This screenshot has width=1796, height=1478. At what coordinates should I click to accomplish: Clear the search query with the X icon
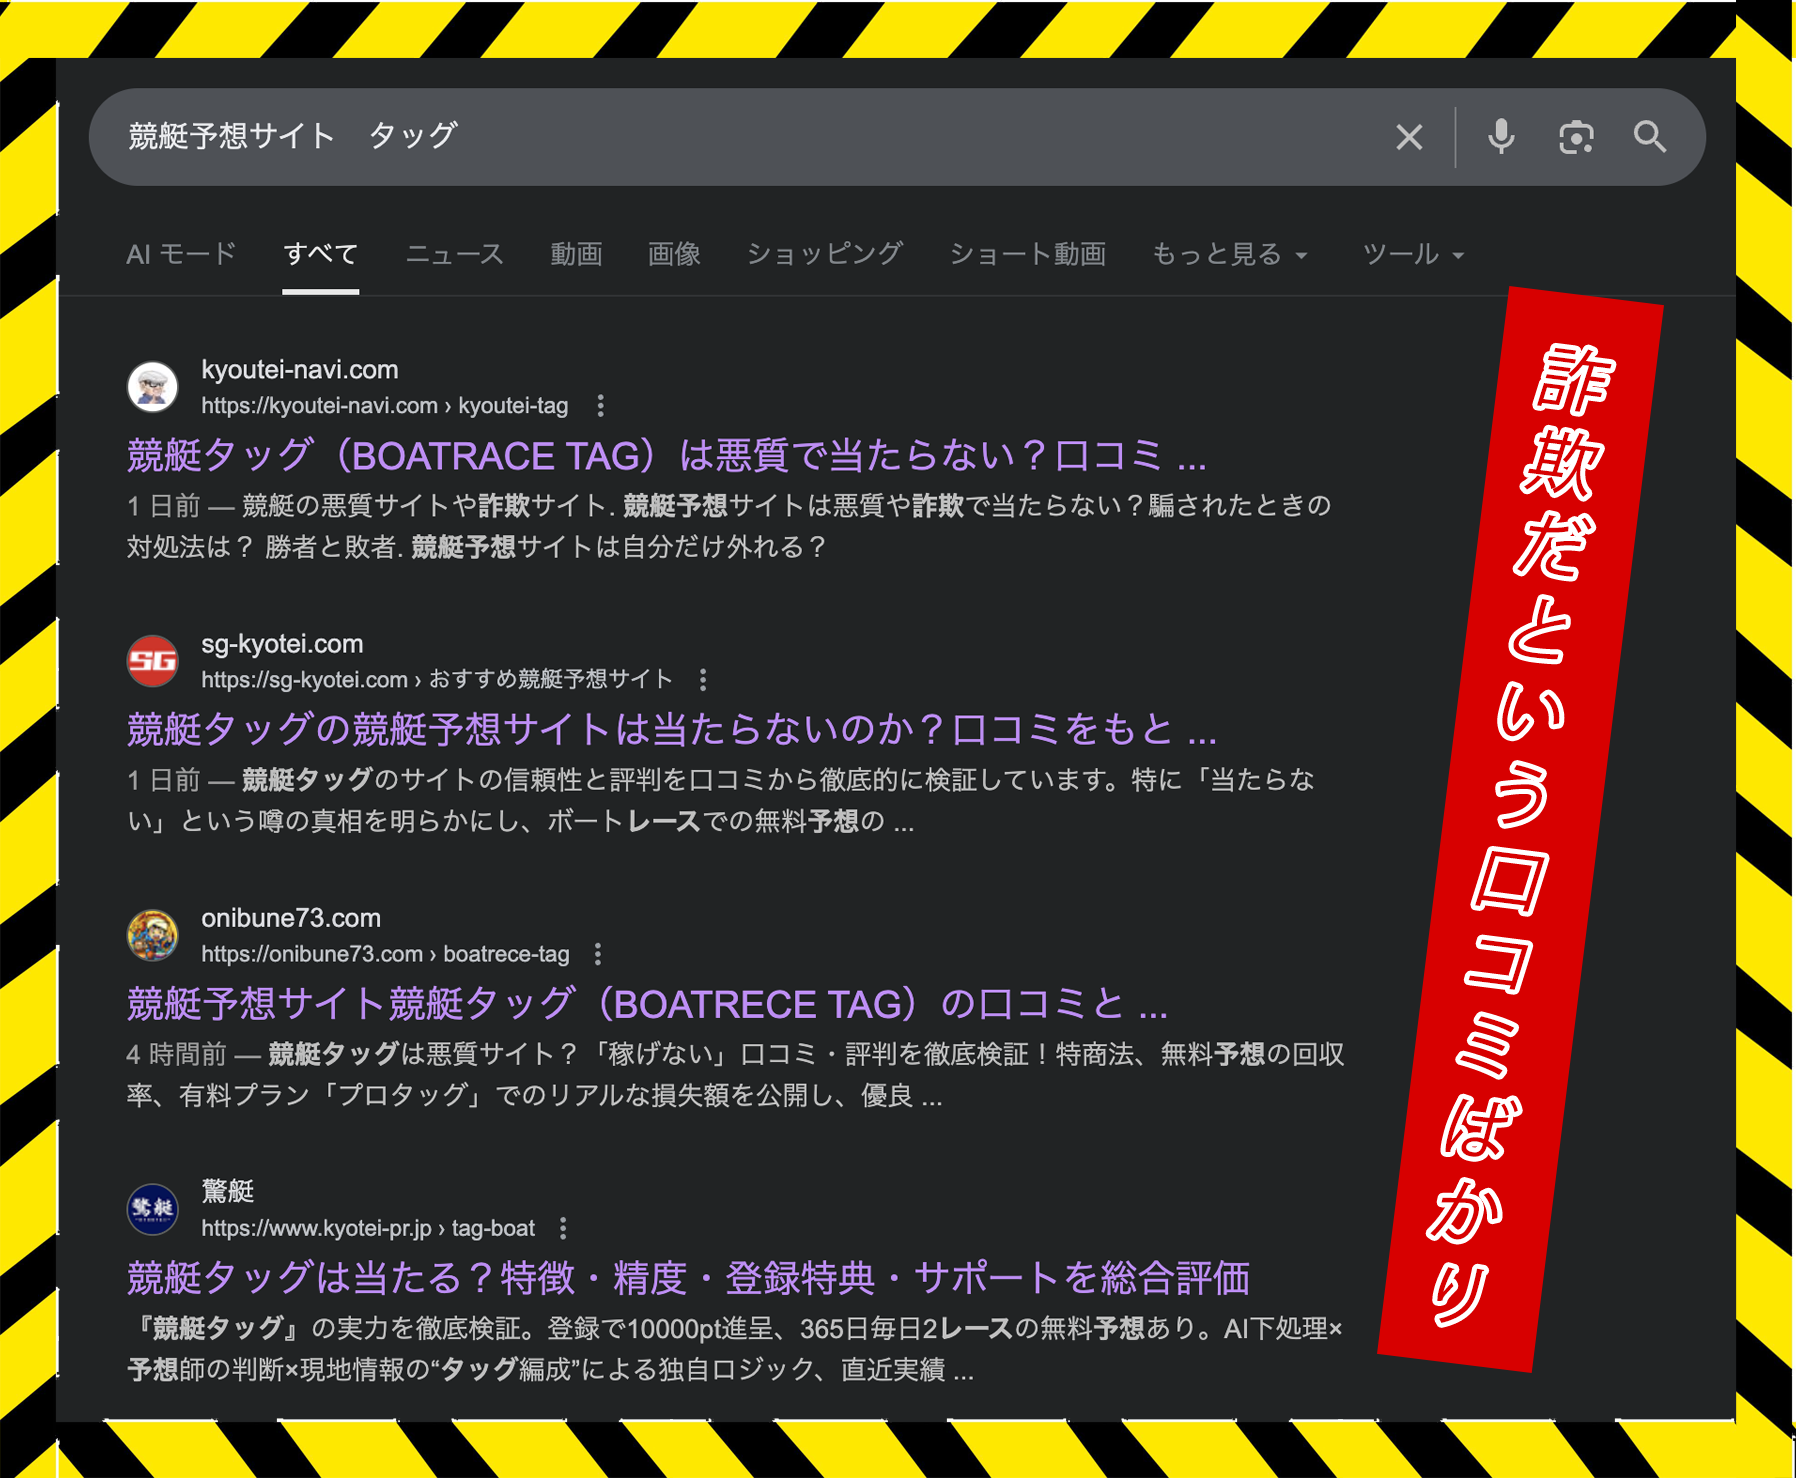1409,137
